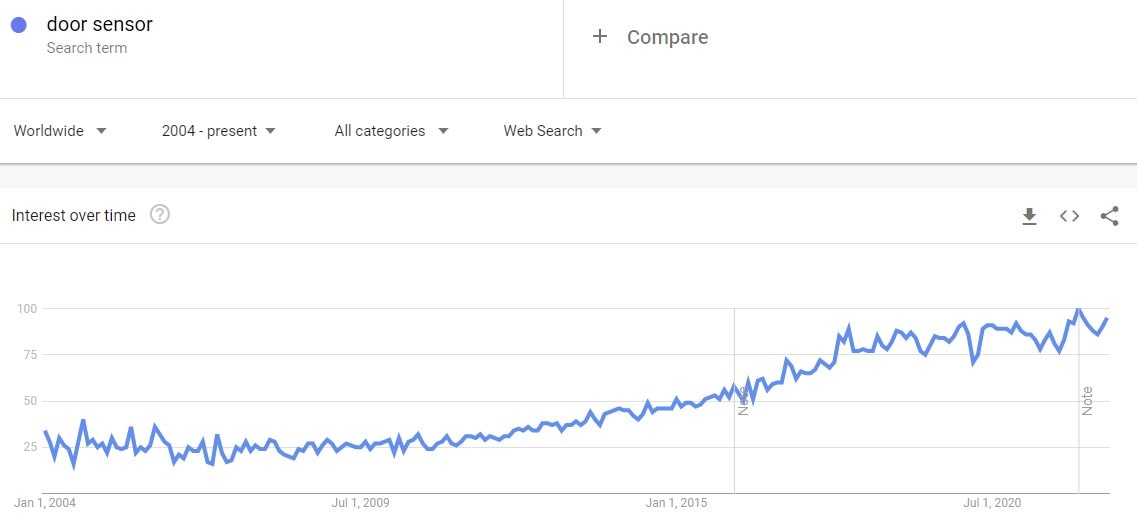Click the blue dot beside door sensor
Screen dimensions: 1137x526
click(x=19, y=25)
